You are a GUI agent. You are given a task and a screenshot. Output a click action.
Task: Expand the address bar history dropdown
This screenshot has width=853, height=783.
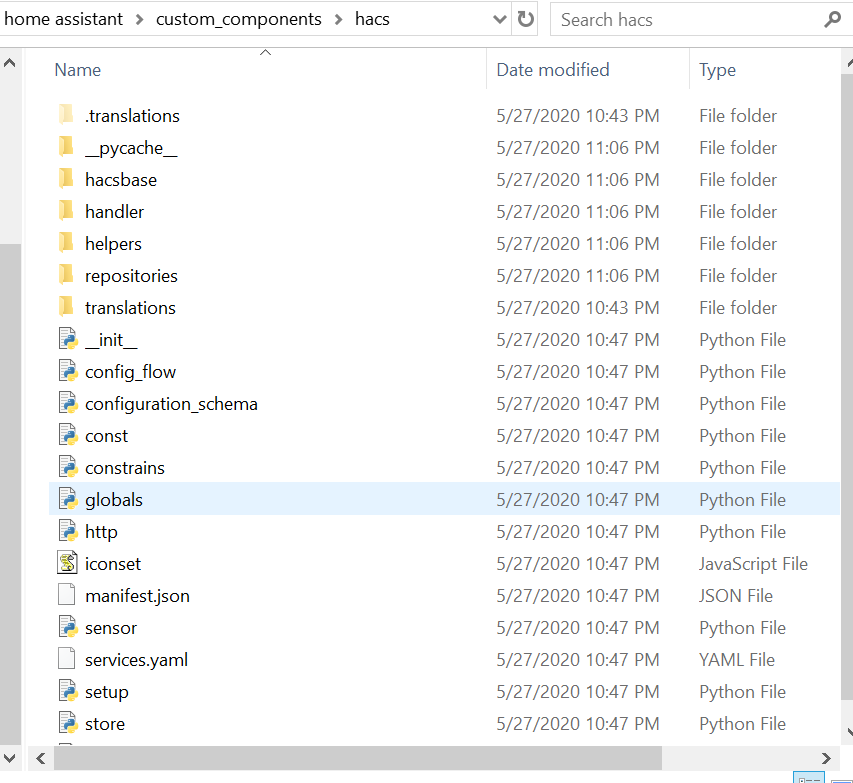tap(498, 18)
